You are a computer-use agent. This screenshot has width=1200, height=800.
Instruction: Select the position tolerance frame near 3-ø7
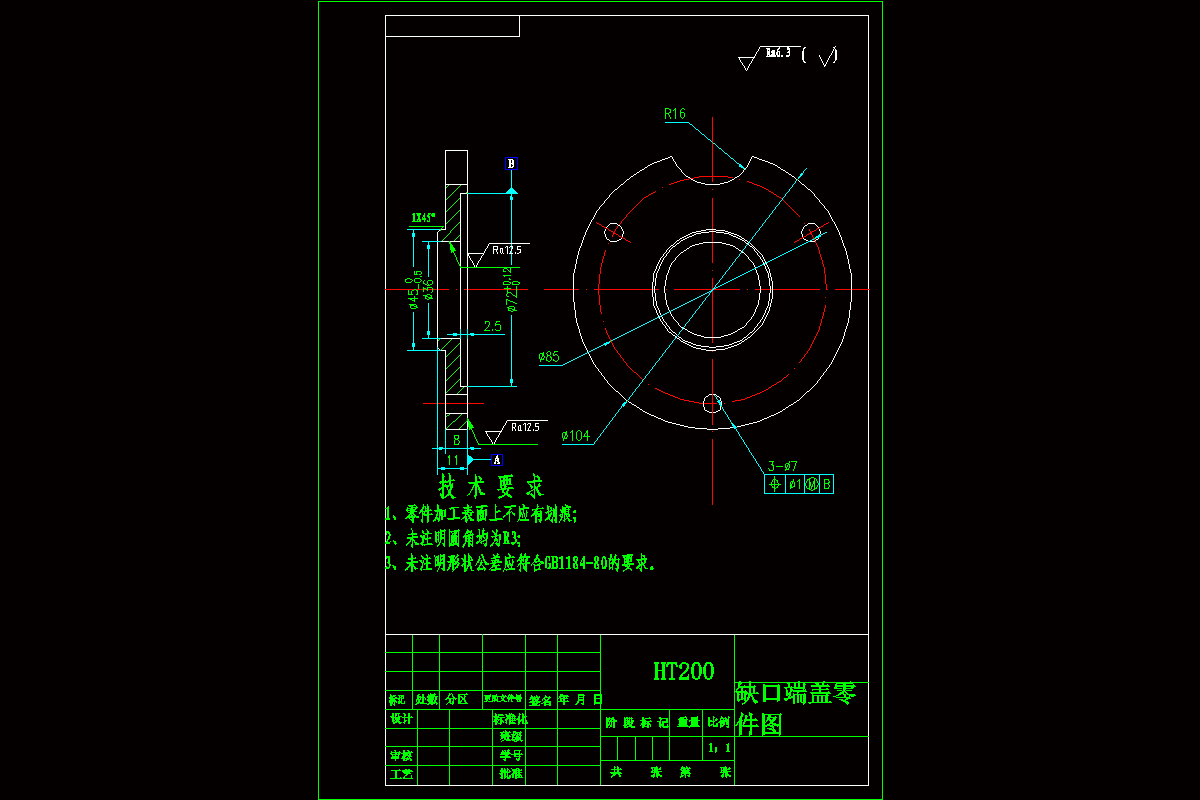click(800, 484)
